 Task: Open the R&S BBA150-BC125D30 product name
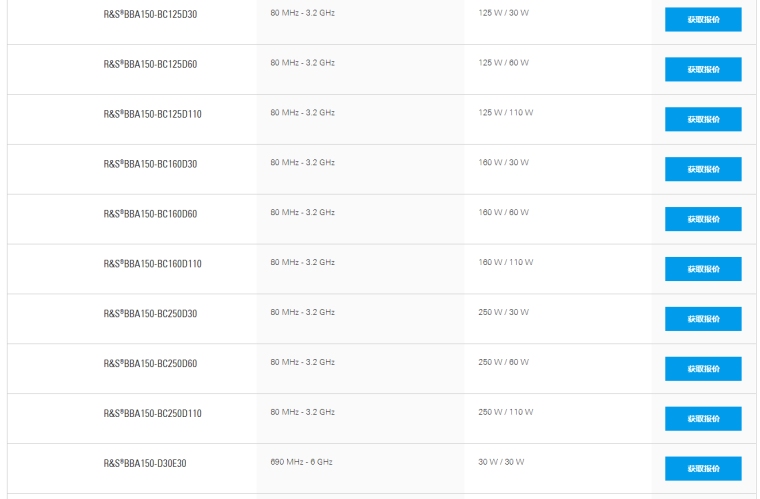150,14
